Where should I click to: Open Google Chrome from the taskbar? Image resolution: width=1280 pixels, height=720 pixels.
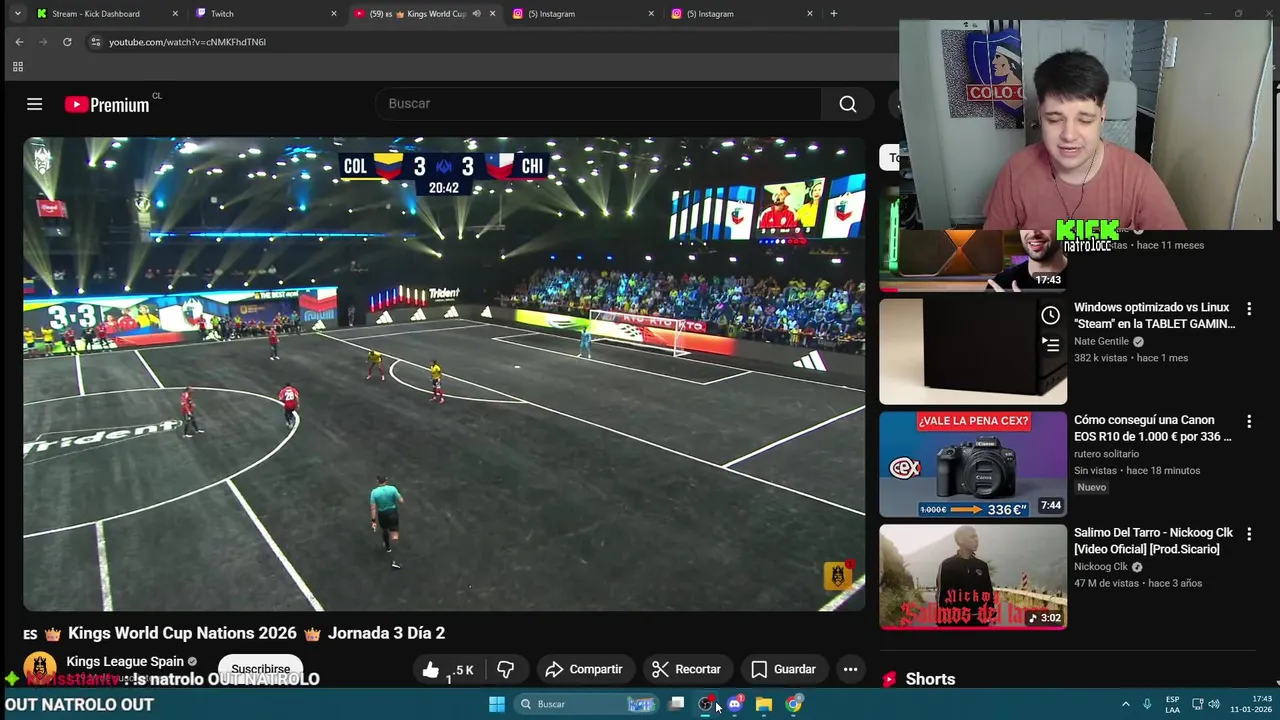pyautogui.click(x=793, y=704)
